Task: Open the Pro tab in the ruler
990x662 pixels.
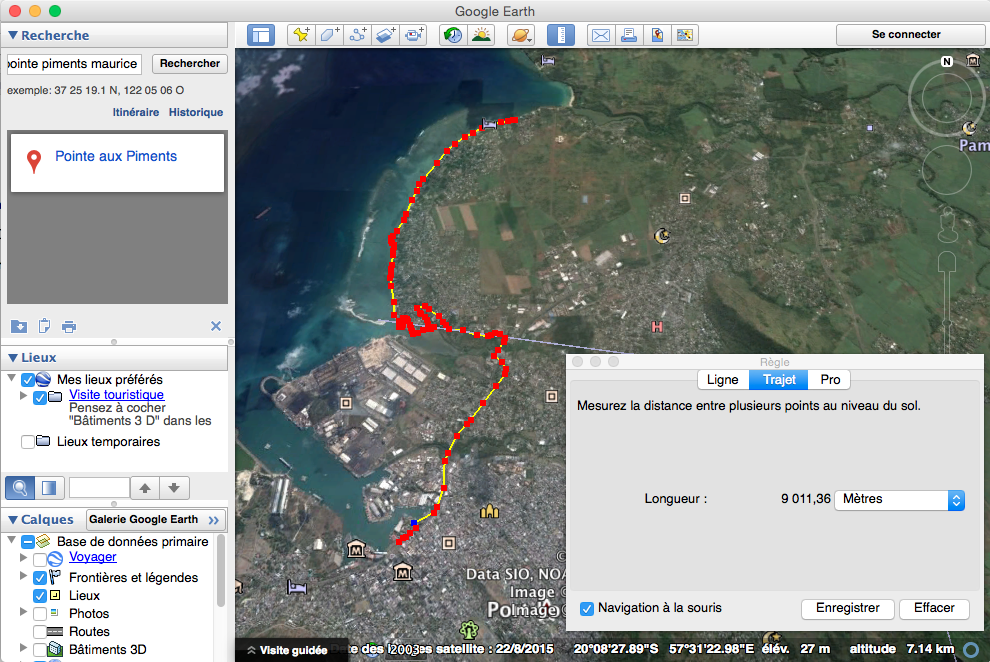Action: [829, 380]
